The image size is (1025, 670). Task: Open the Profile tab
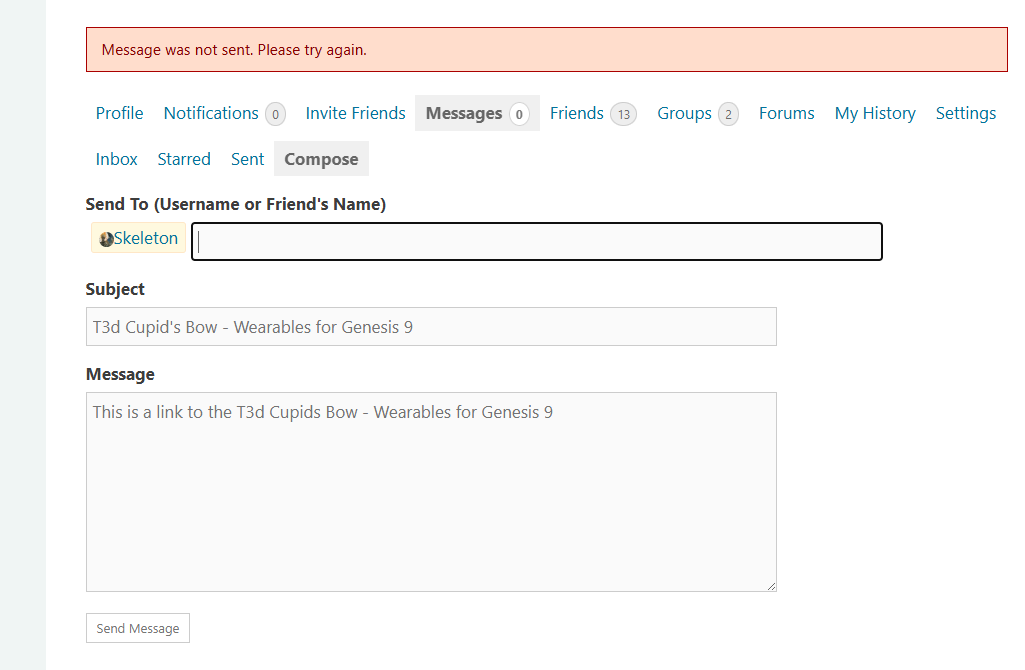(119, 113)
